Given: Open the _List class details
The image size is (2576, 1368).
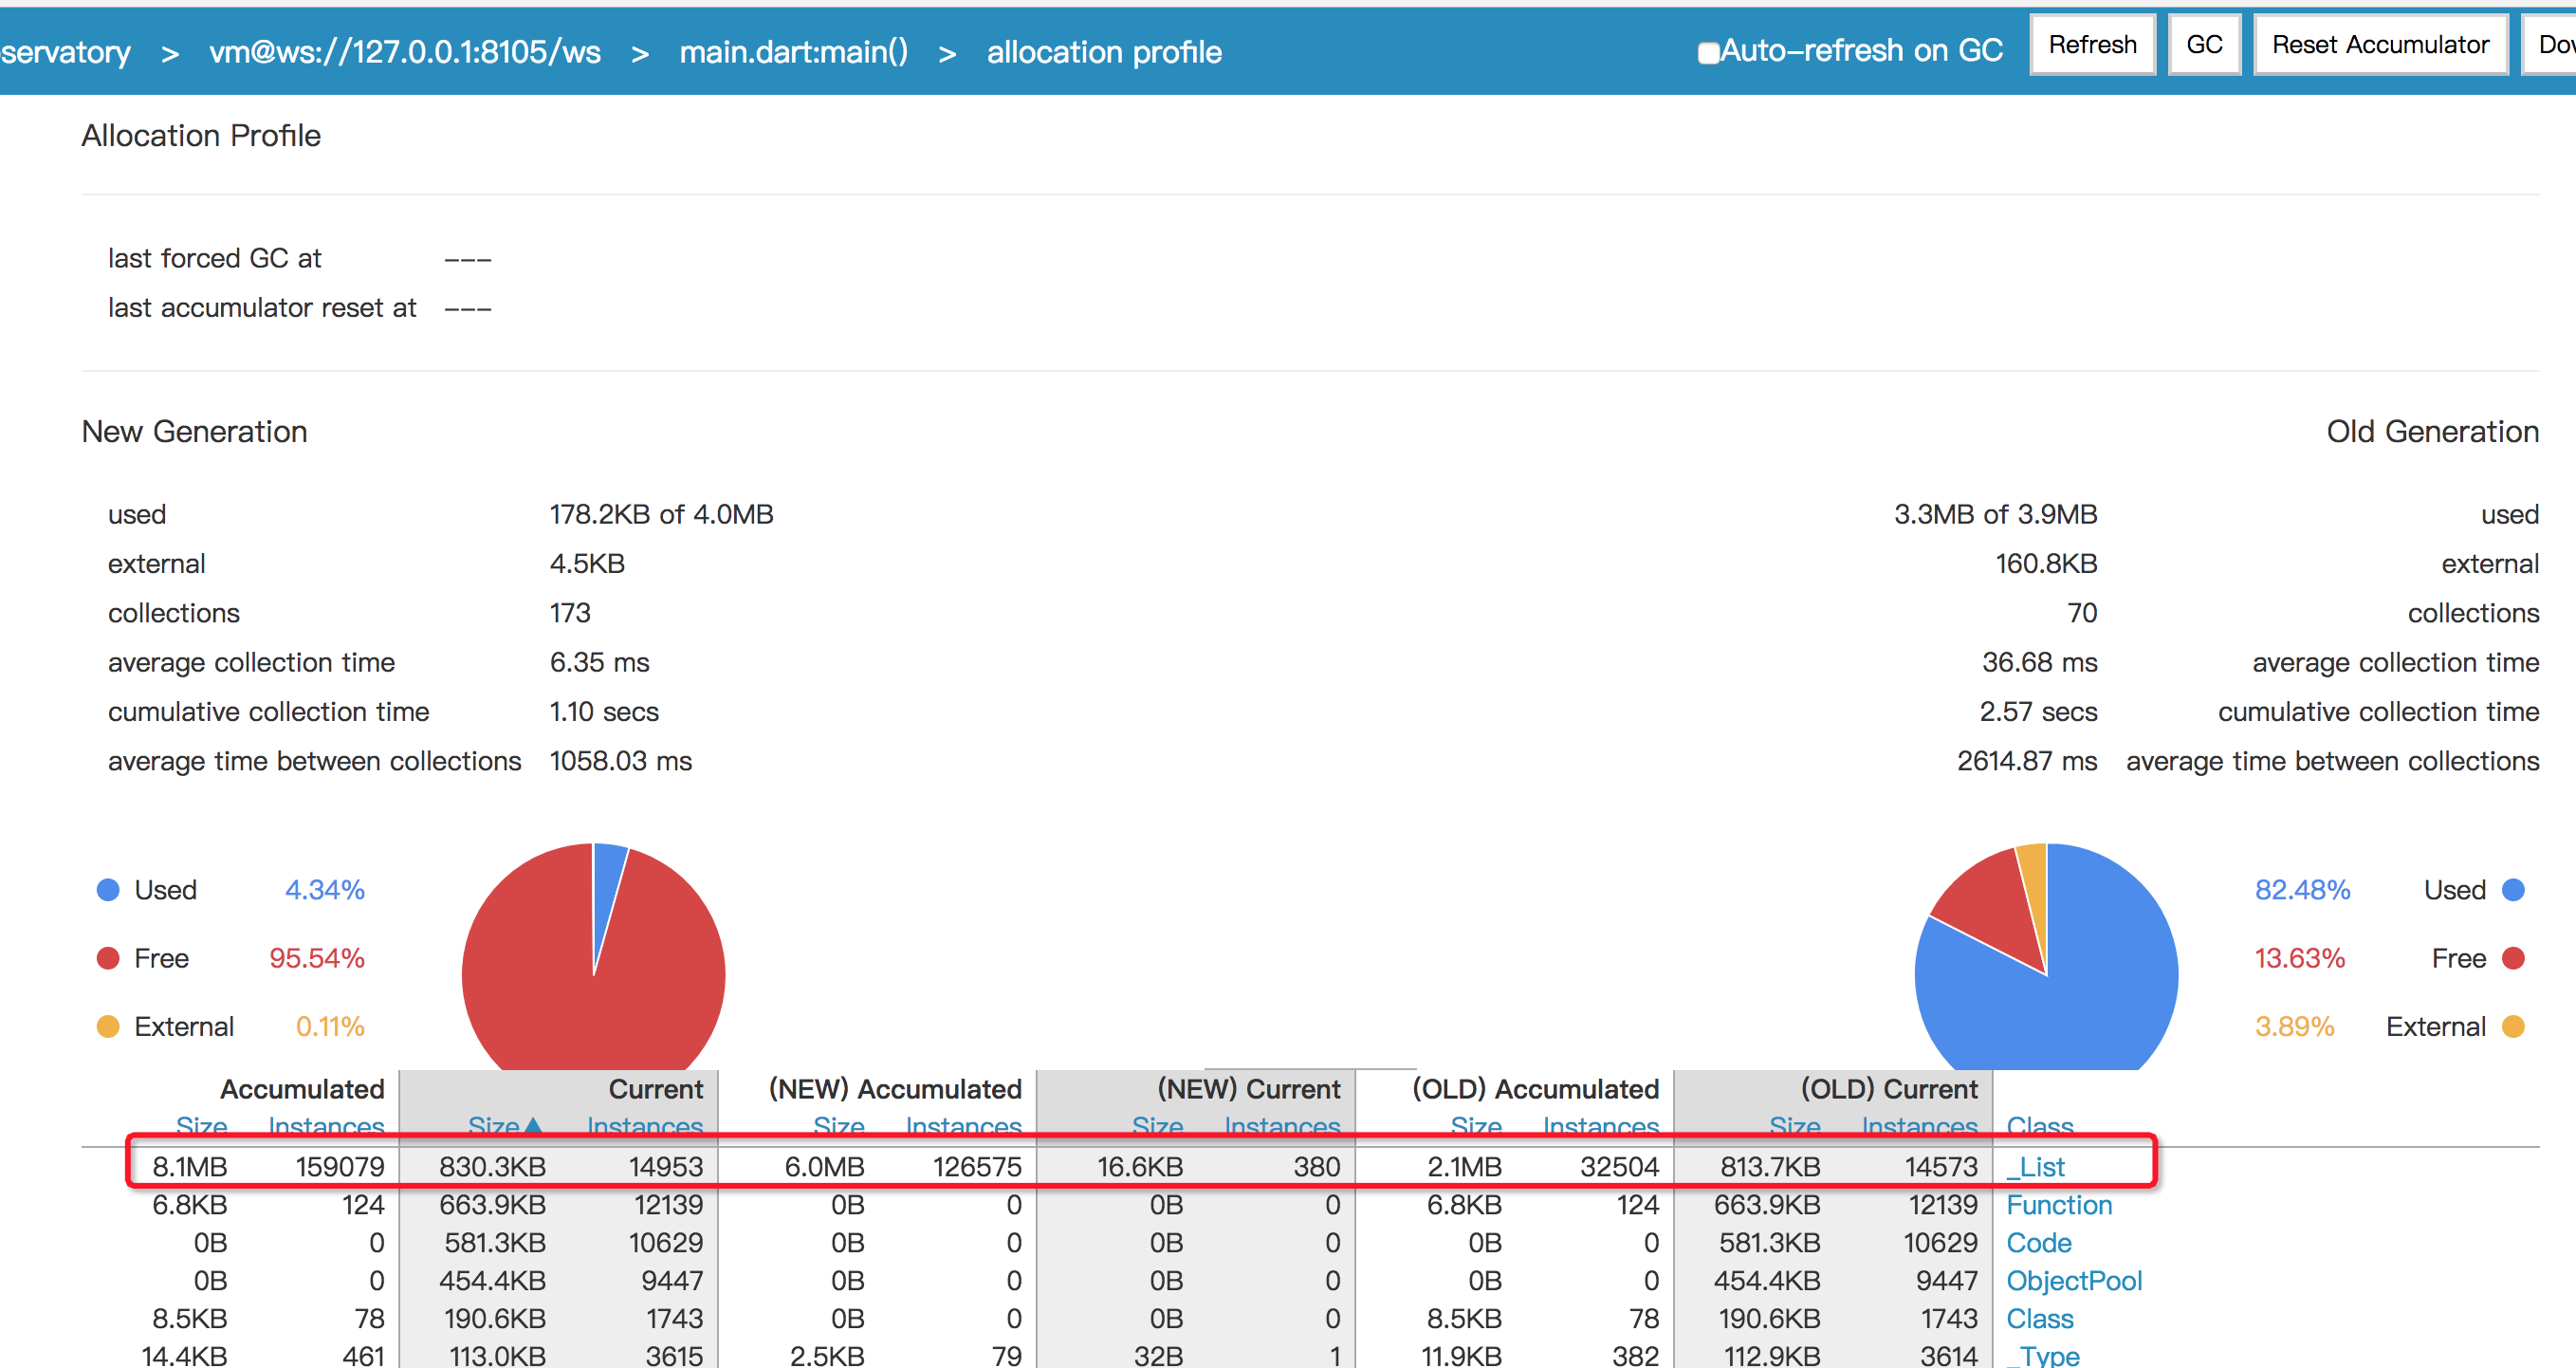Looking at the screenshot, I should point(2037,1166).
